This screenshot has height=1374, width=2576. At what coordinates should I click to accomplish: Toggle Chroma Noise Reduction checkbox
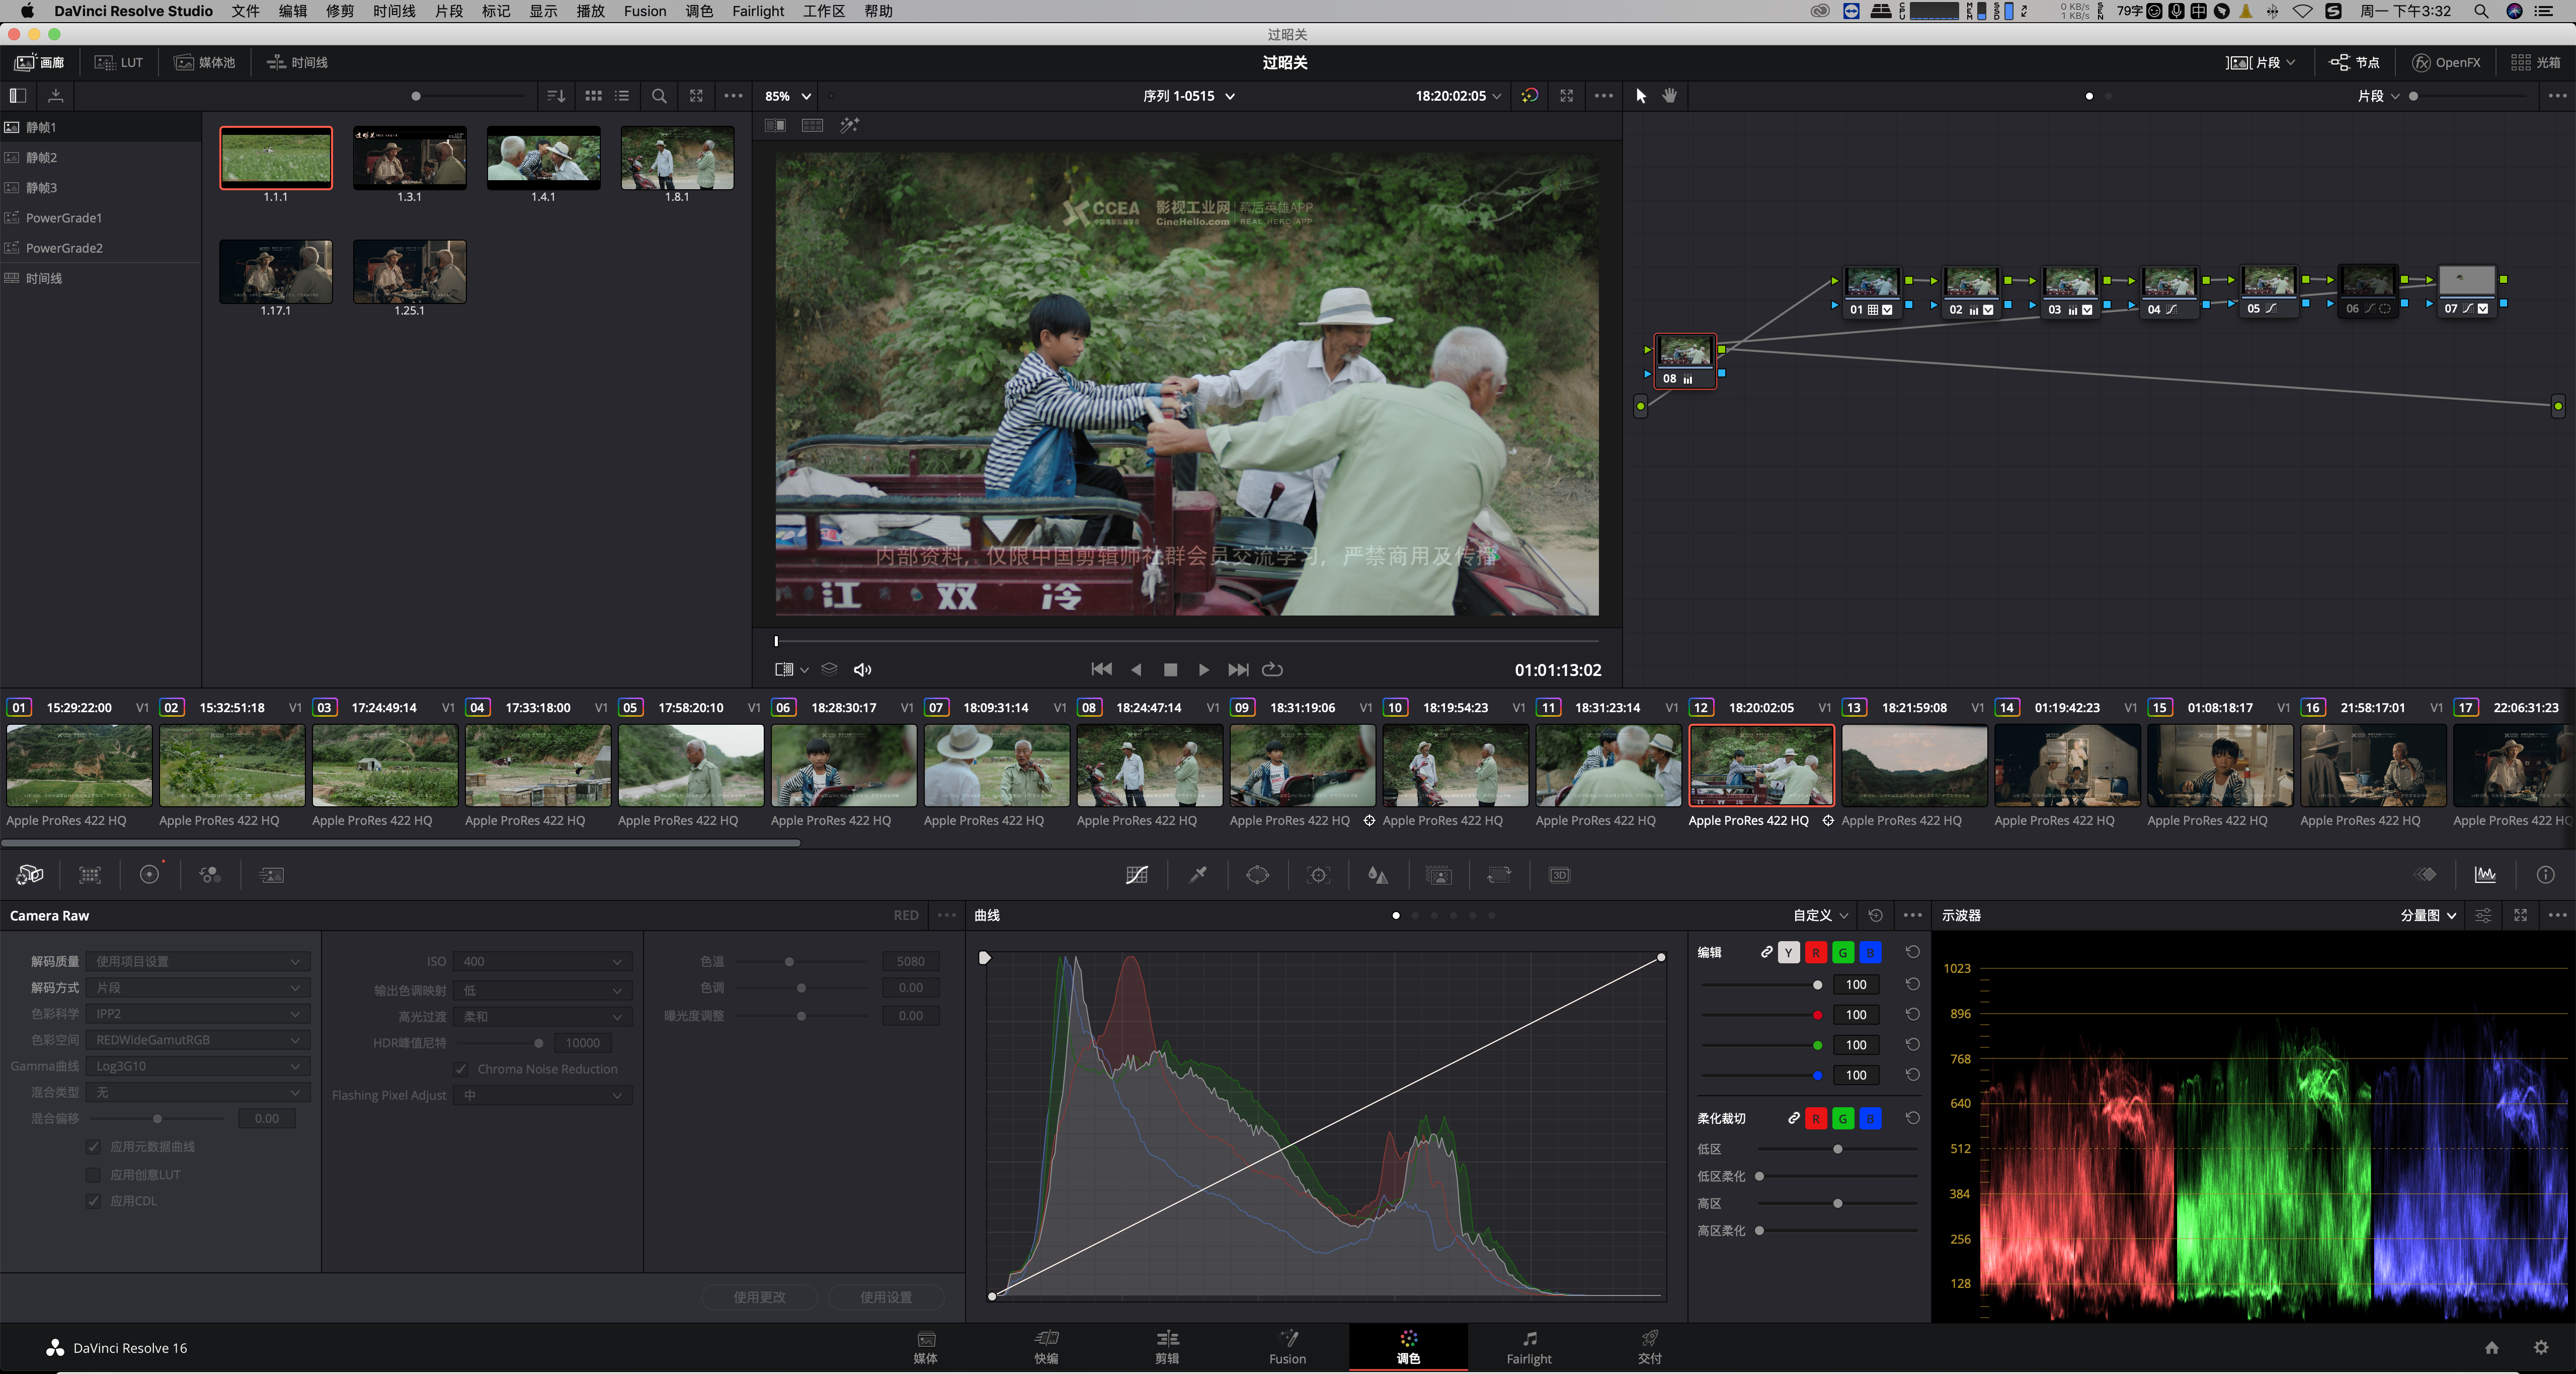click(x=461, y=1069)
